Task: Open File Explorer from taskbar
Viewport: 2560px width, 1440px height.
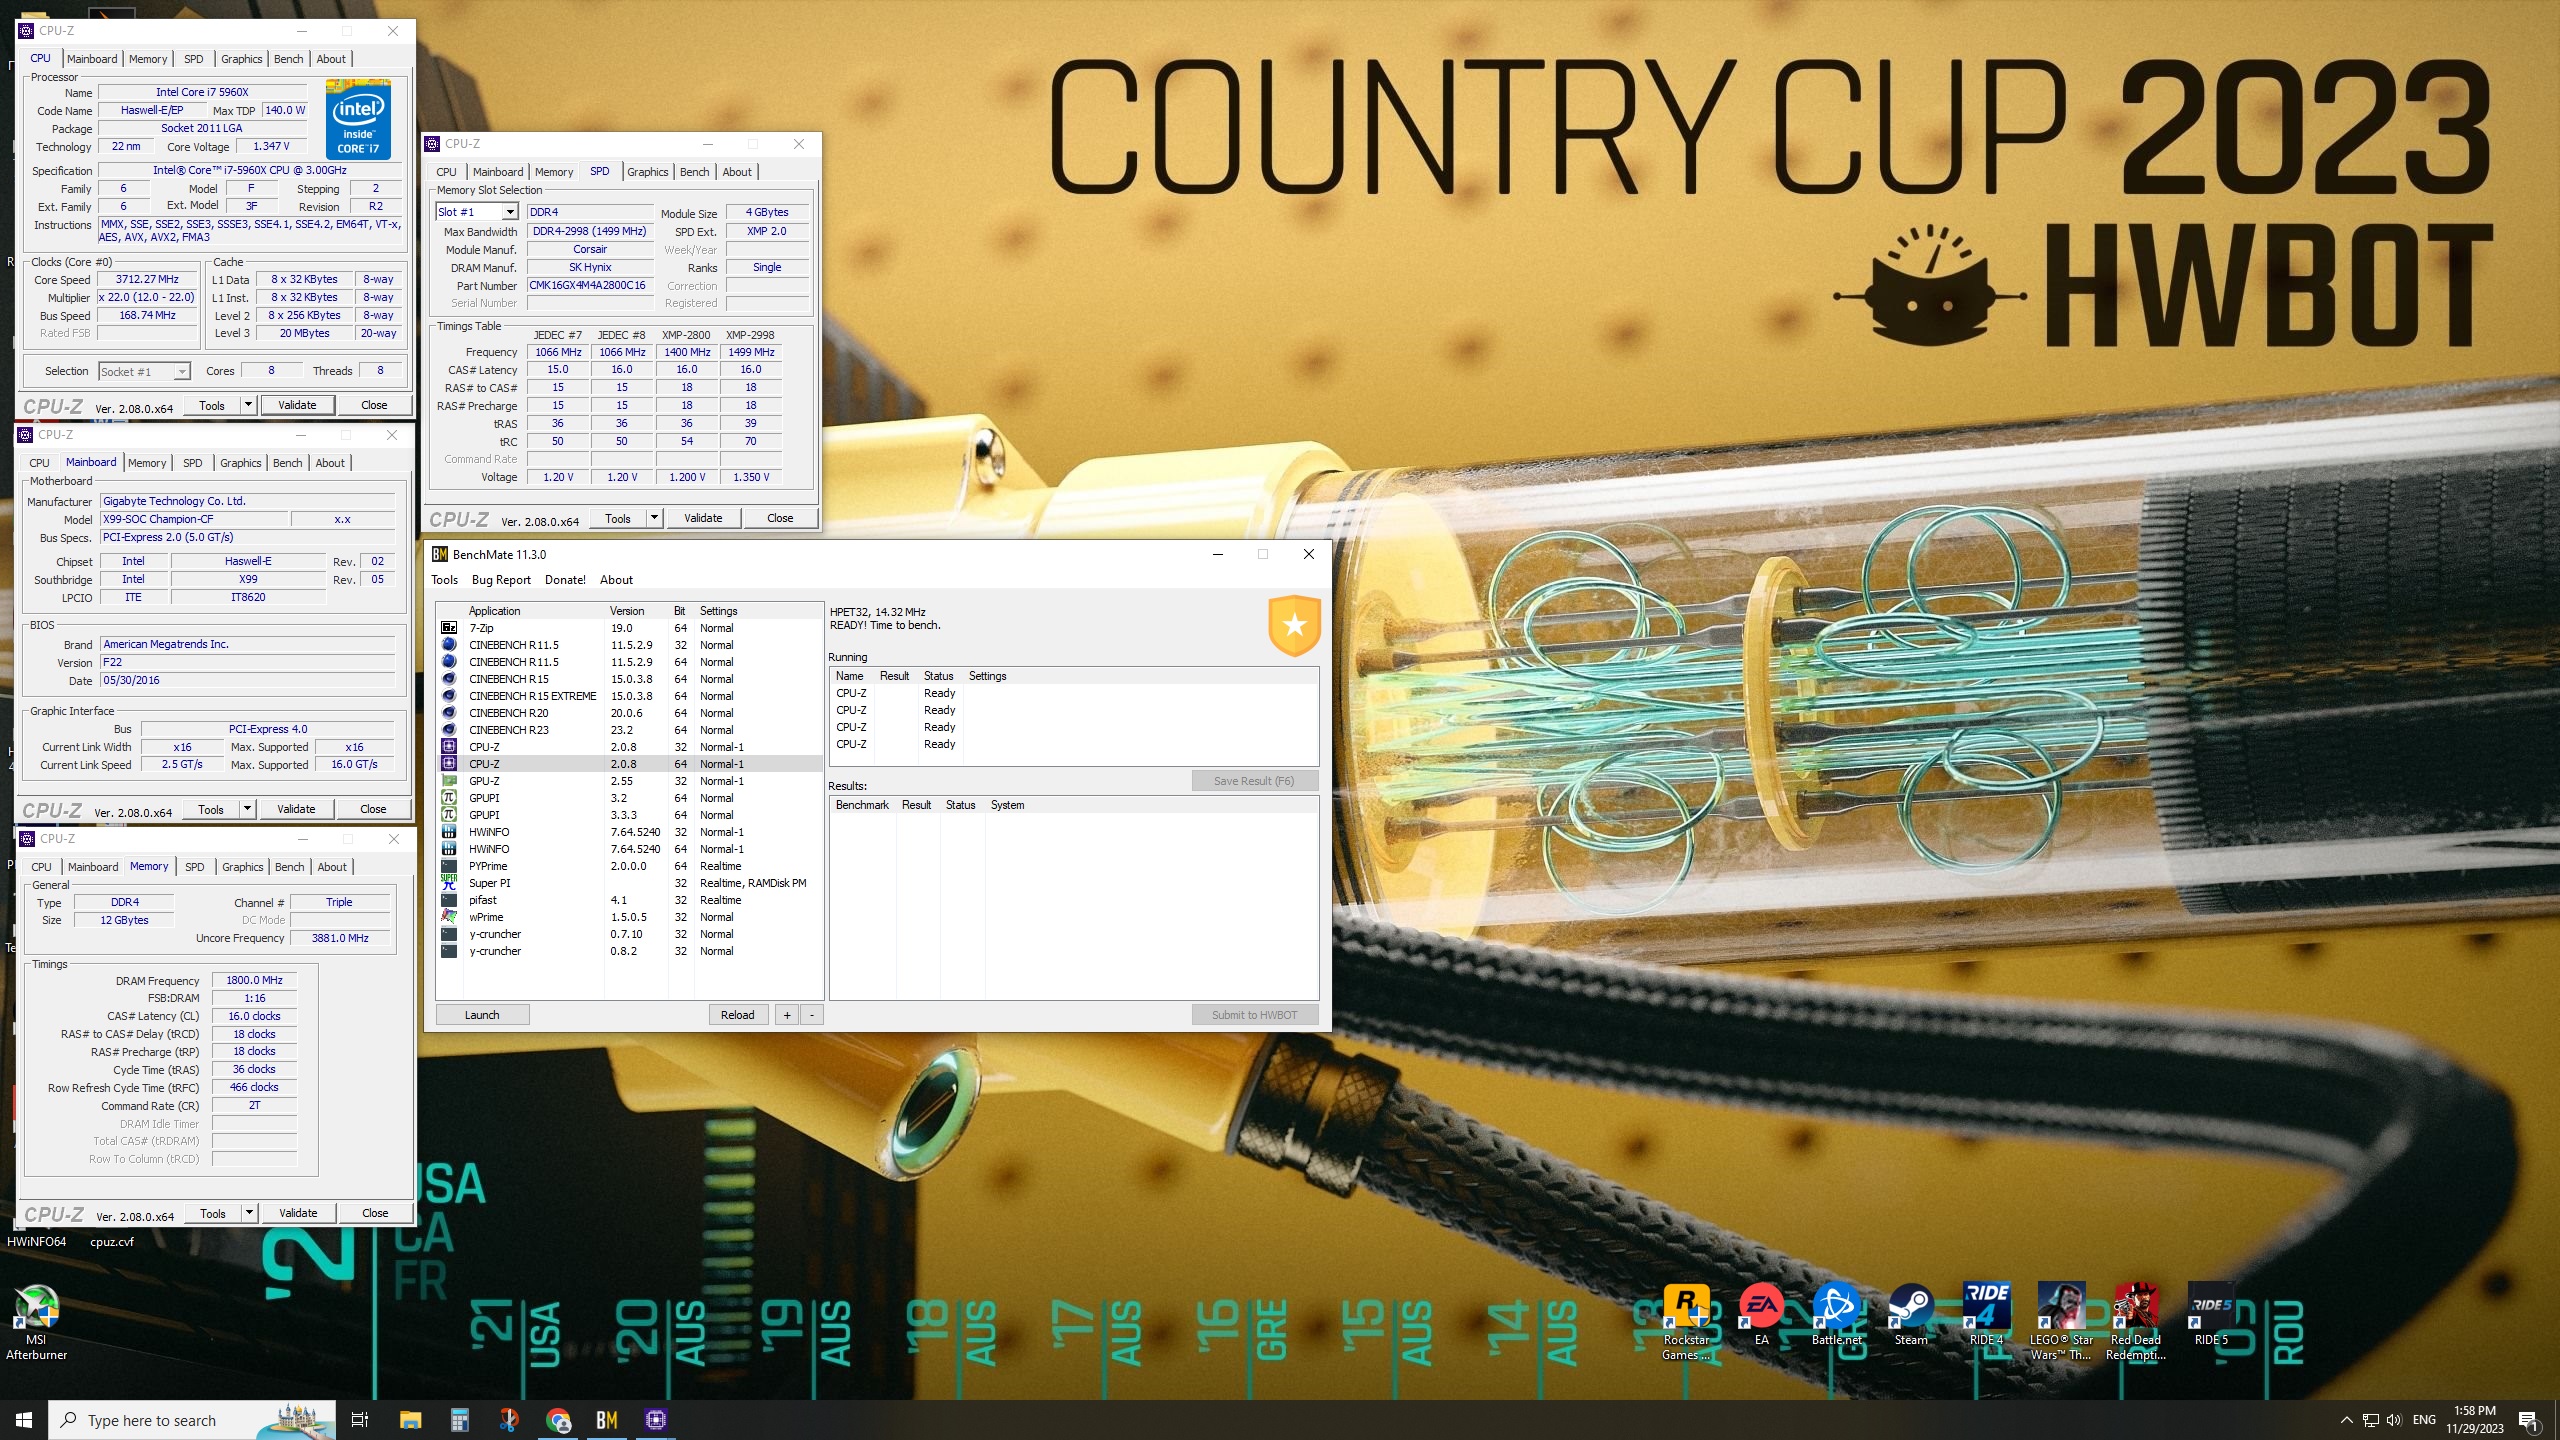Action: 410,1420
